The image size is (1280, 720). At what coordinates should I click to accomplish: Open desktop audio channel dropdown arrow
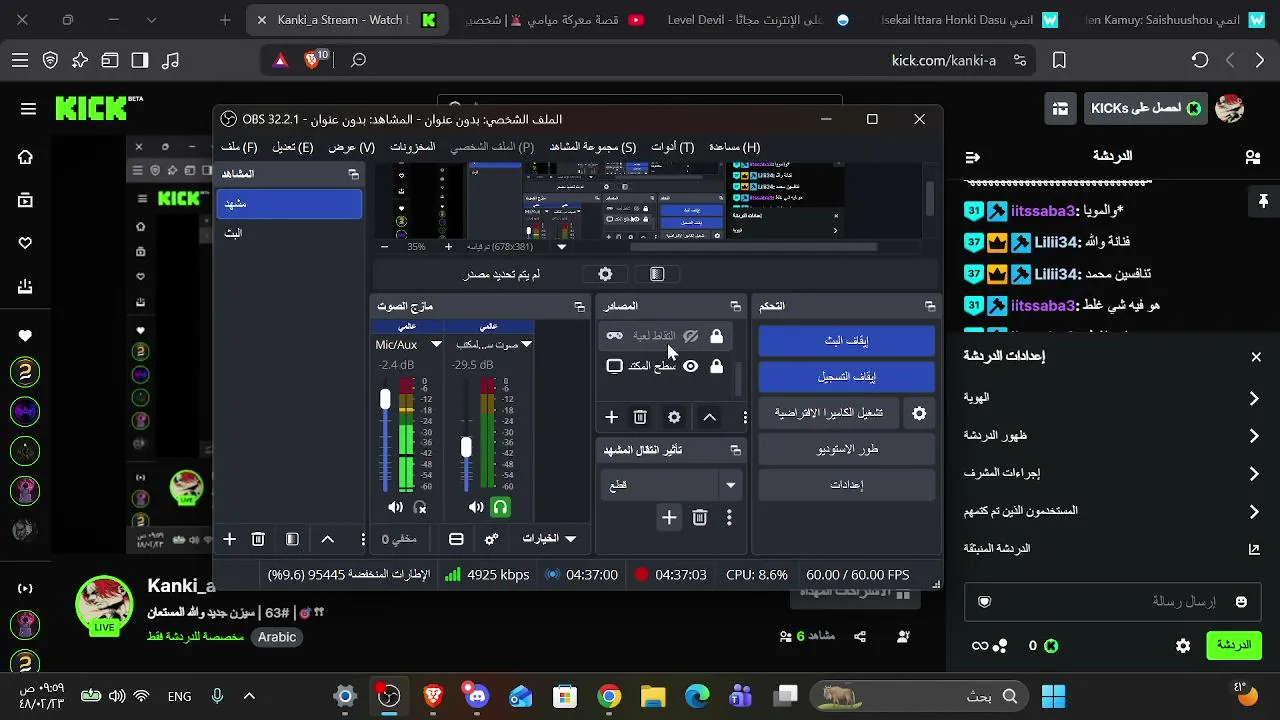pos(526,344)
